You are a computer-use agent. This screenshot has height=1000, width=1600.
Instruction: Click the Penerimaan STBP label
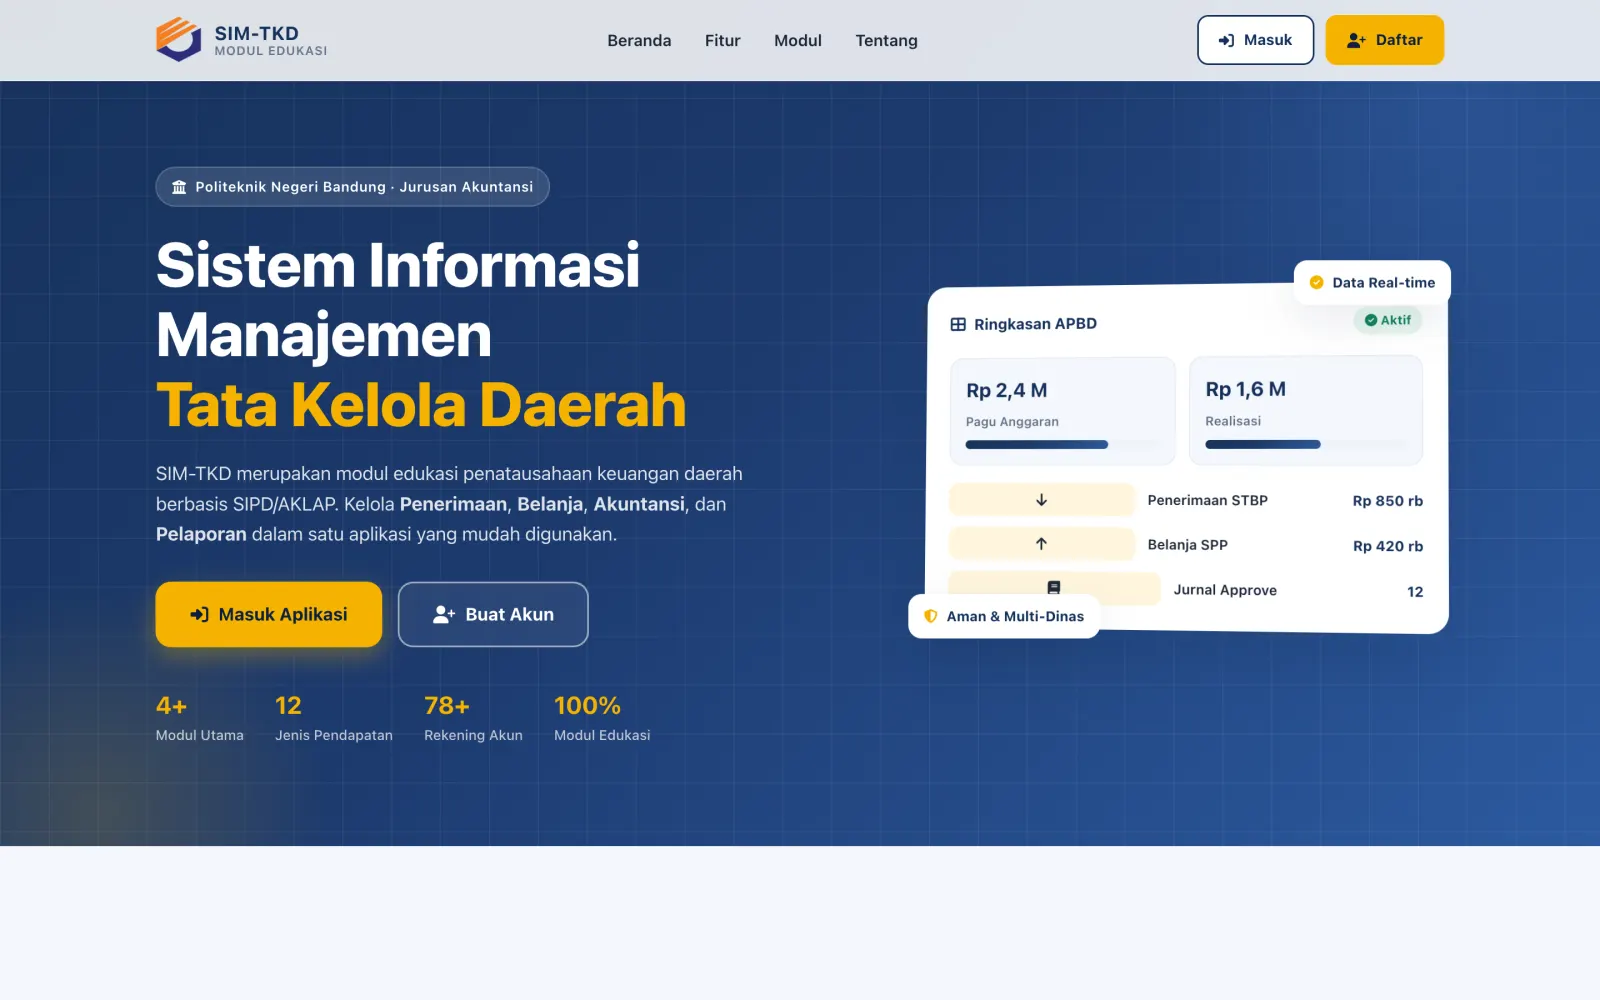1208,500
